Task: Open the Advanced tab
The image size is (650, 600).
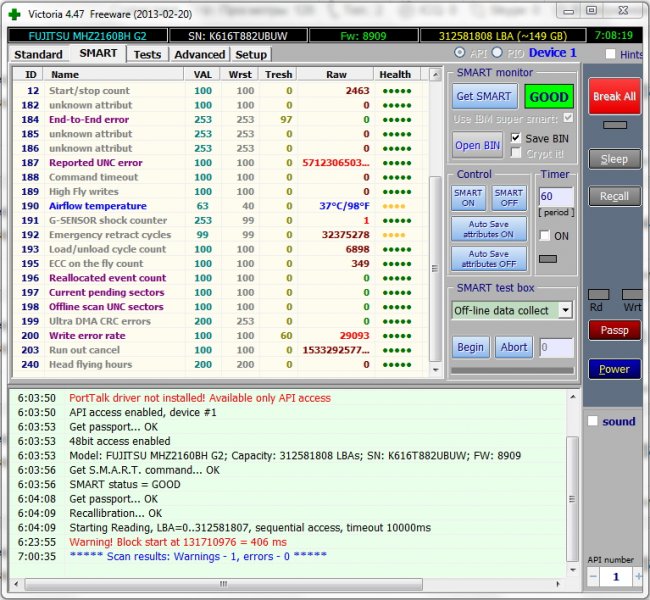Action: (199, 54)
